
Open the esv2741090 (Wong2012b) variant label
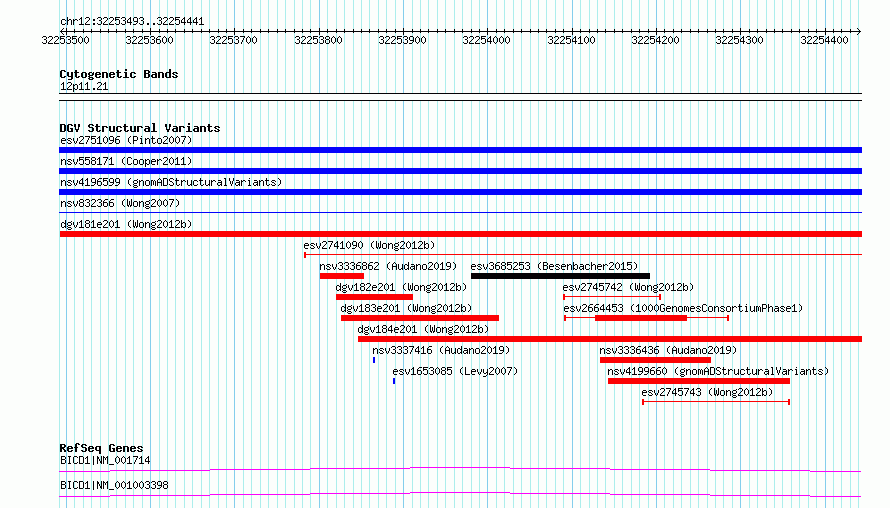pyautogui.click(x=369, y=245)
